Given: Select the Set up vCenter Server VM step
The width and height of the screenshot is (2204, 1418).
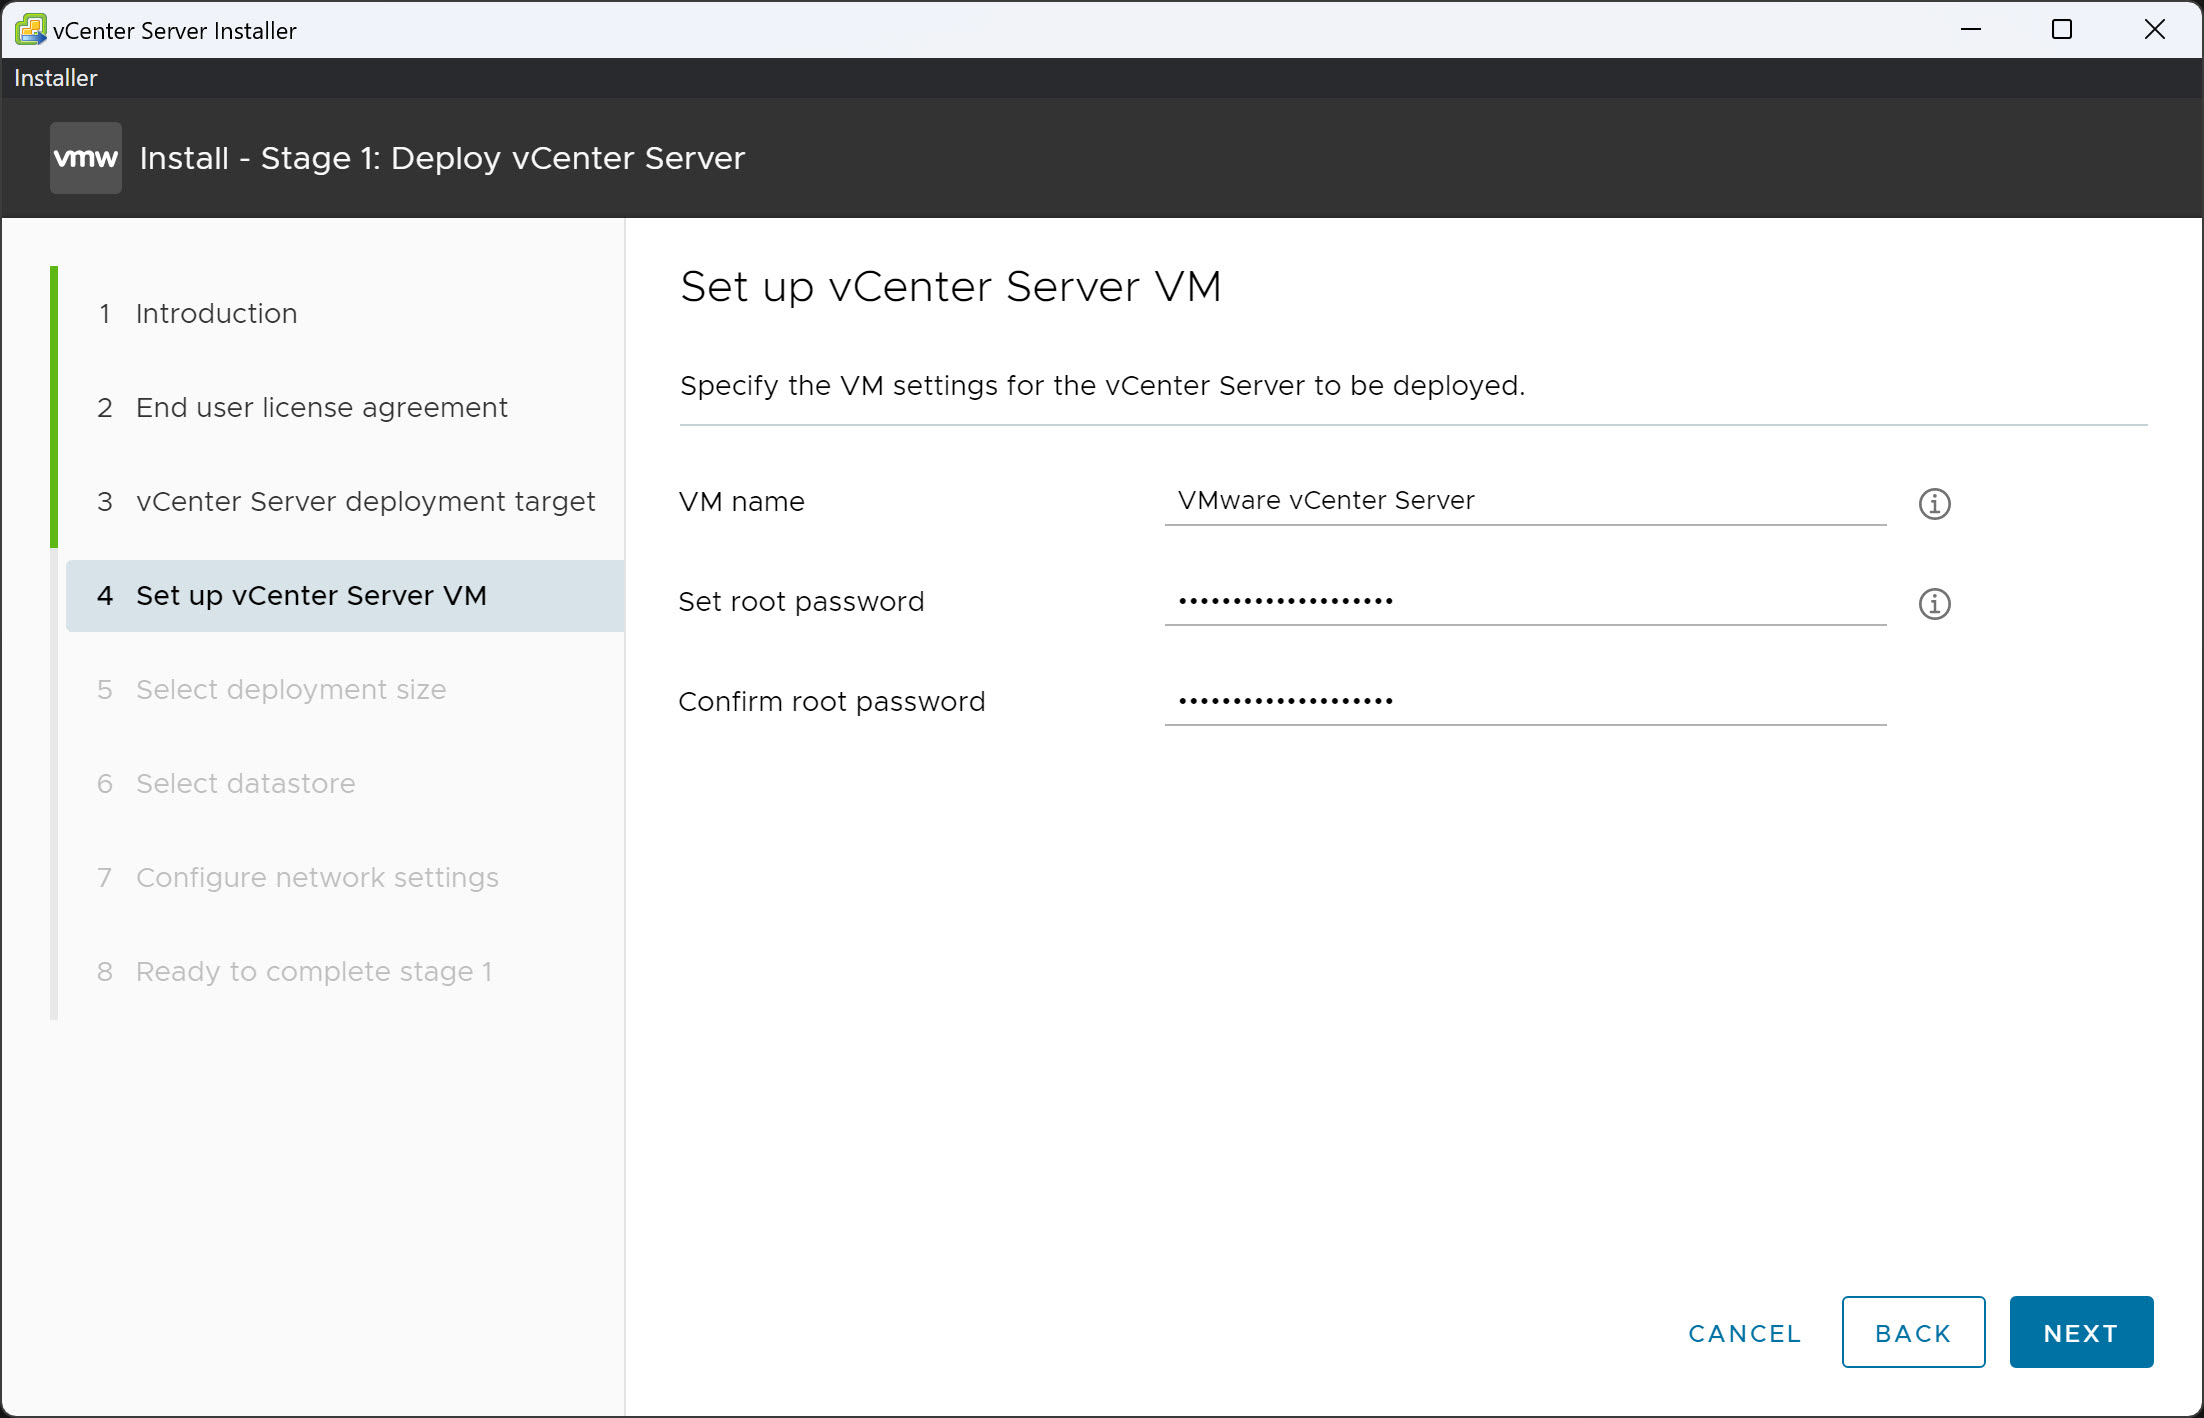Looking at the screenshot, I should 311,595.
